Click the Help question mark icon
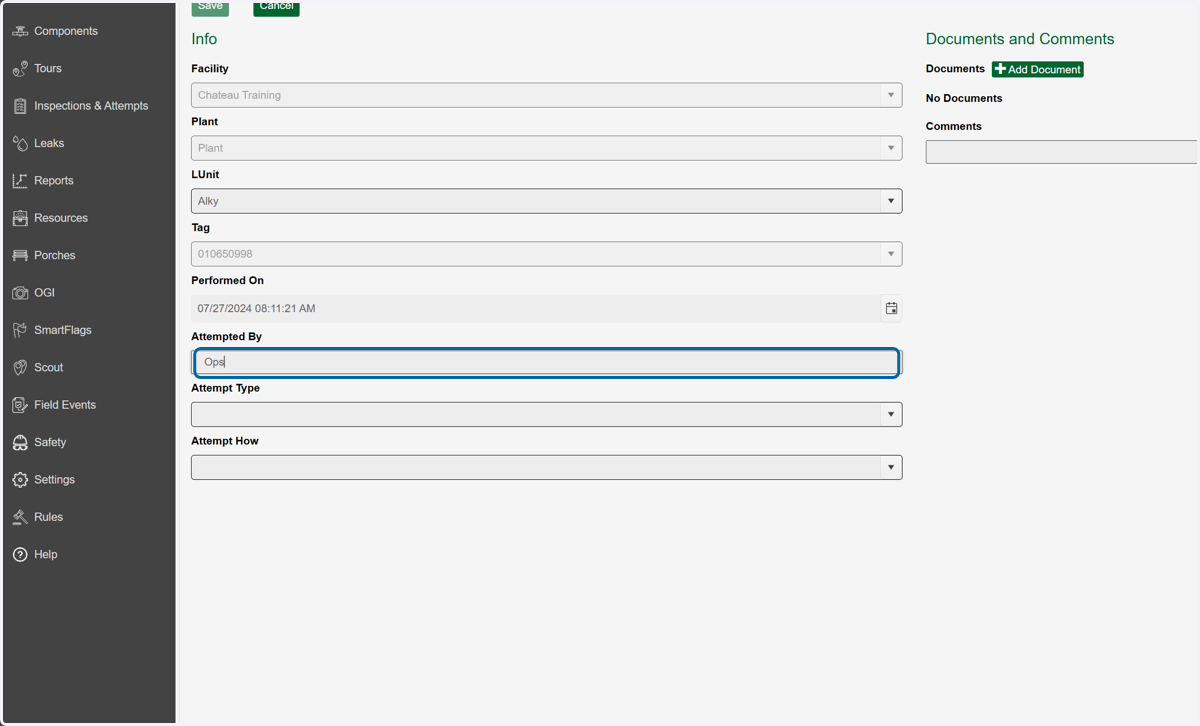 click(x=20, y=555)
